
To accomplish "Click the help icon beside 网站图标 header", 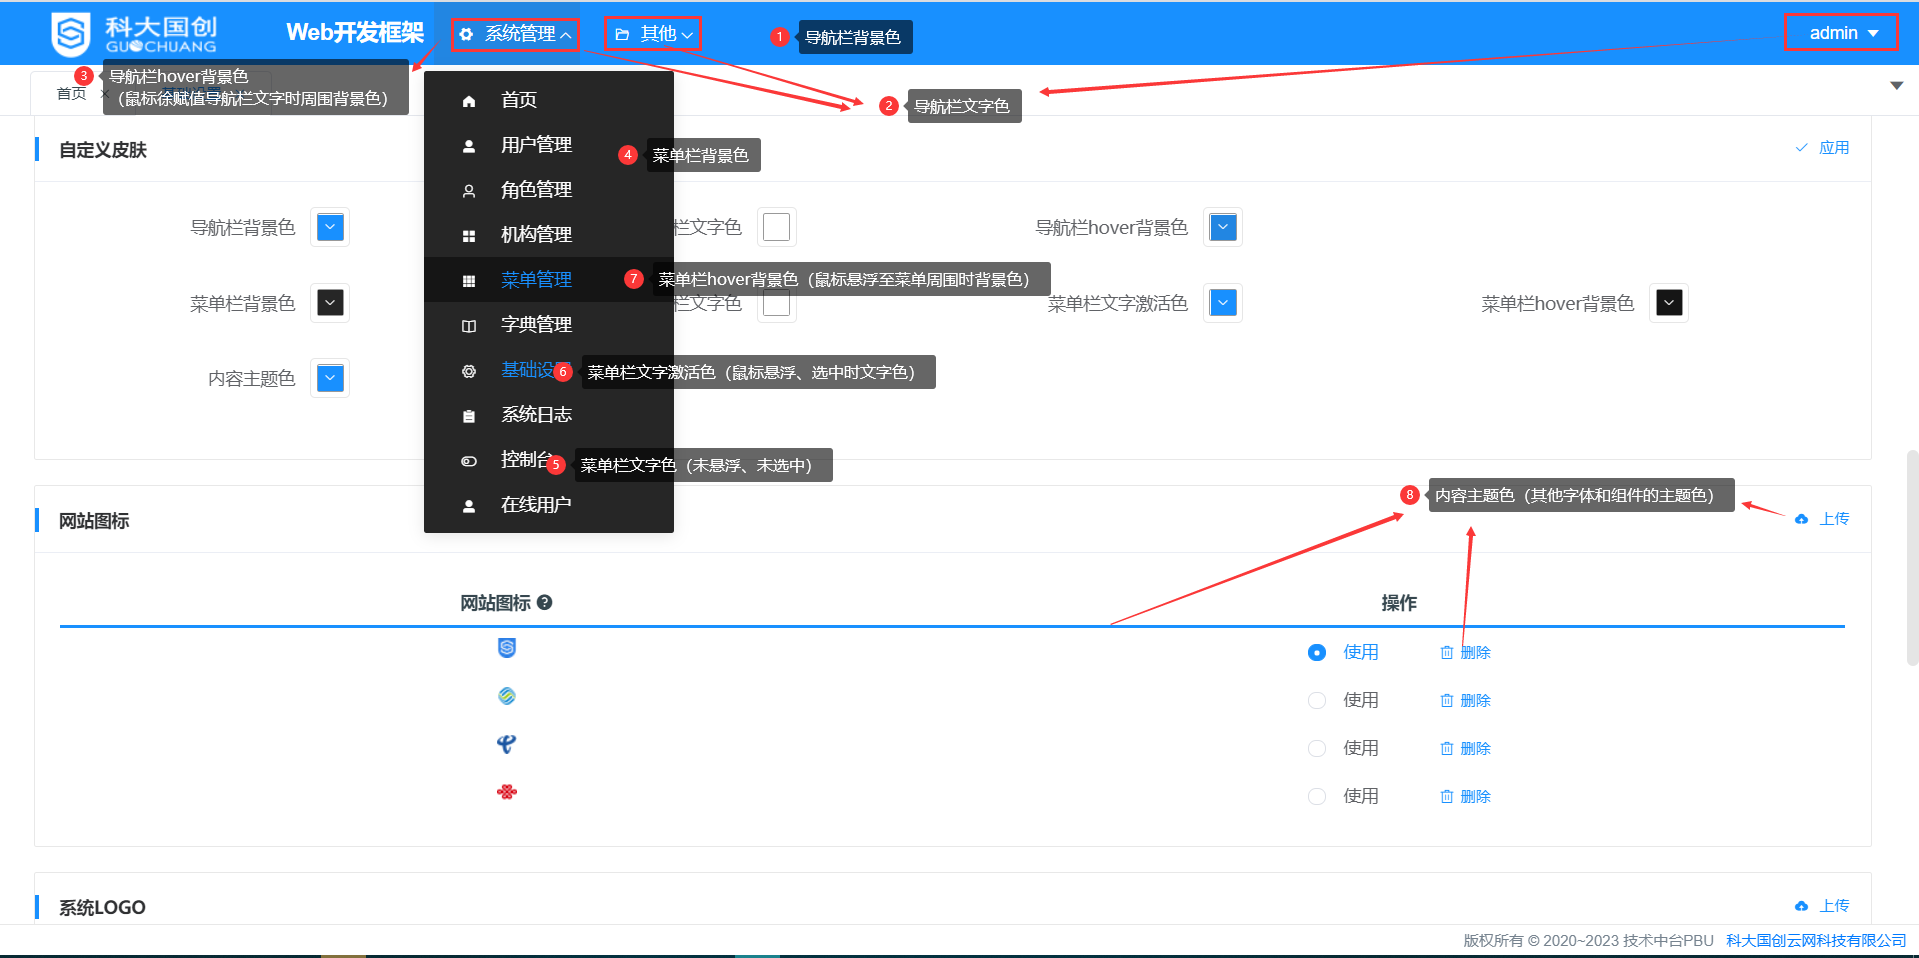I will click(545, 602).
